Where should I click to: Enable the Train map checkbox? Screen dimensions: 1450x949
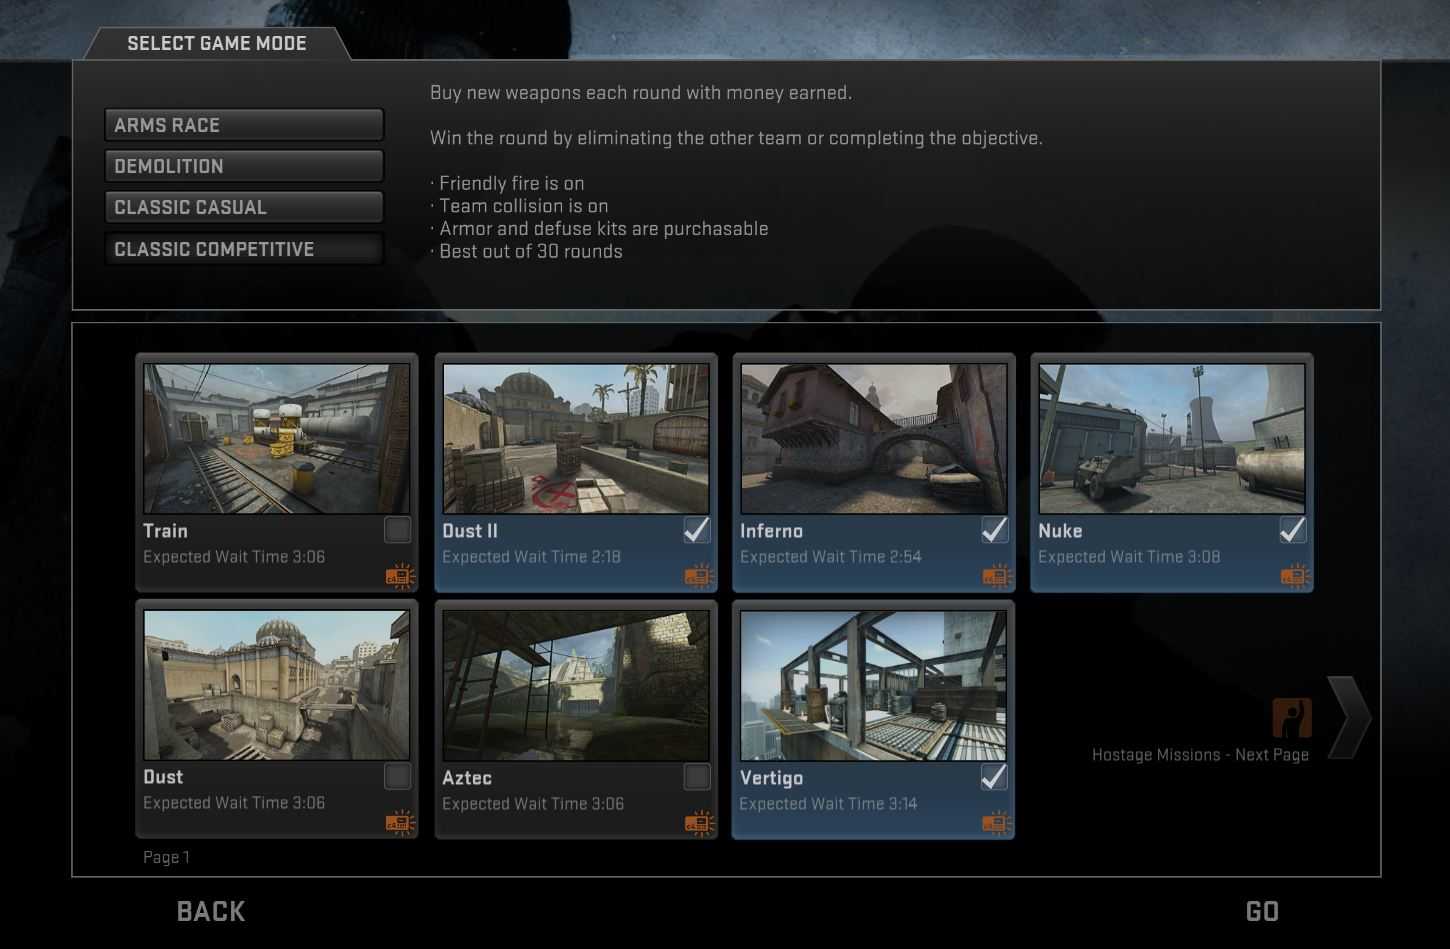398,530
